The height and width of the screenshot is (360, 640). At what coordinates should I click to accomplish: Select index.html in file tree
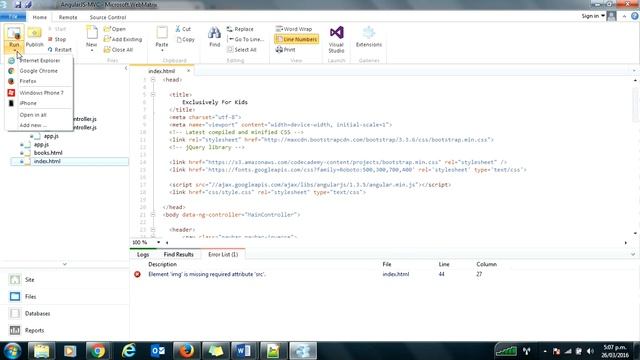click(x=47, y=161)
